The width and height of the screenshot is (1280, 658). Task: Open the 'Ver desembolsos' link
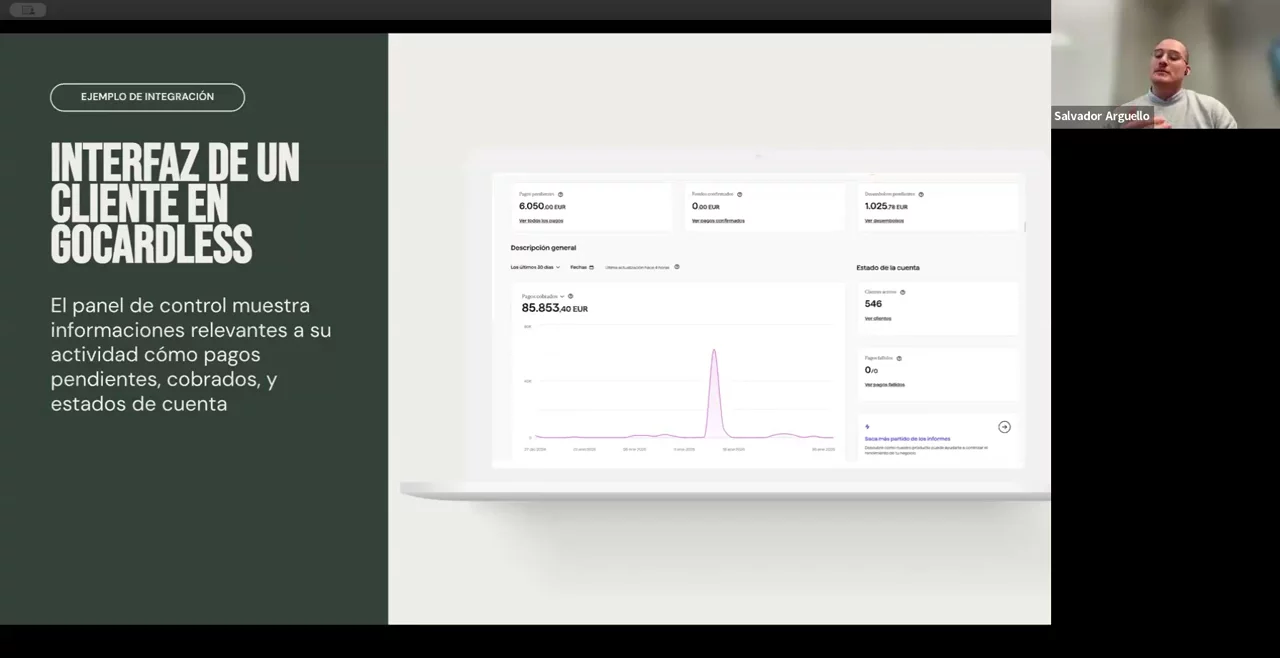pyautogui.click(x=884, y=220)
